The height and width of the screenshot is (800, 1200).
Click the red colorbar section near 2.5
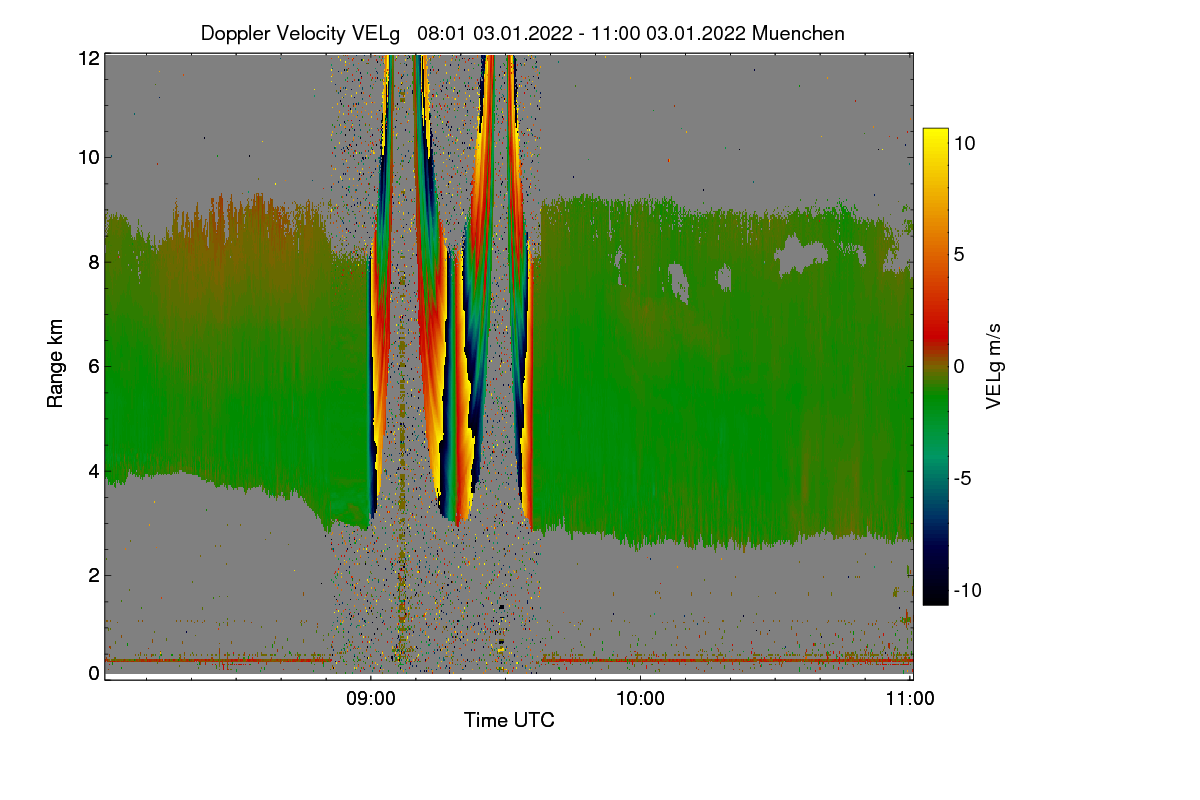tap(935, 310)
